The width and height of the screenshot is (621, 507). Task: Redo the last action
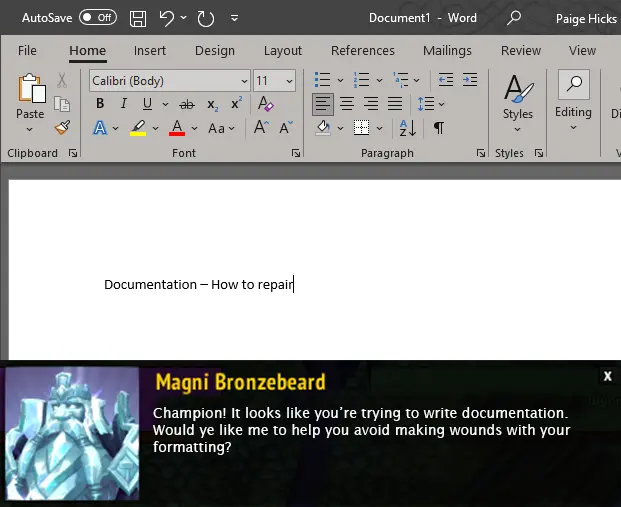[206, 18]
